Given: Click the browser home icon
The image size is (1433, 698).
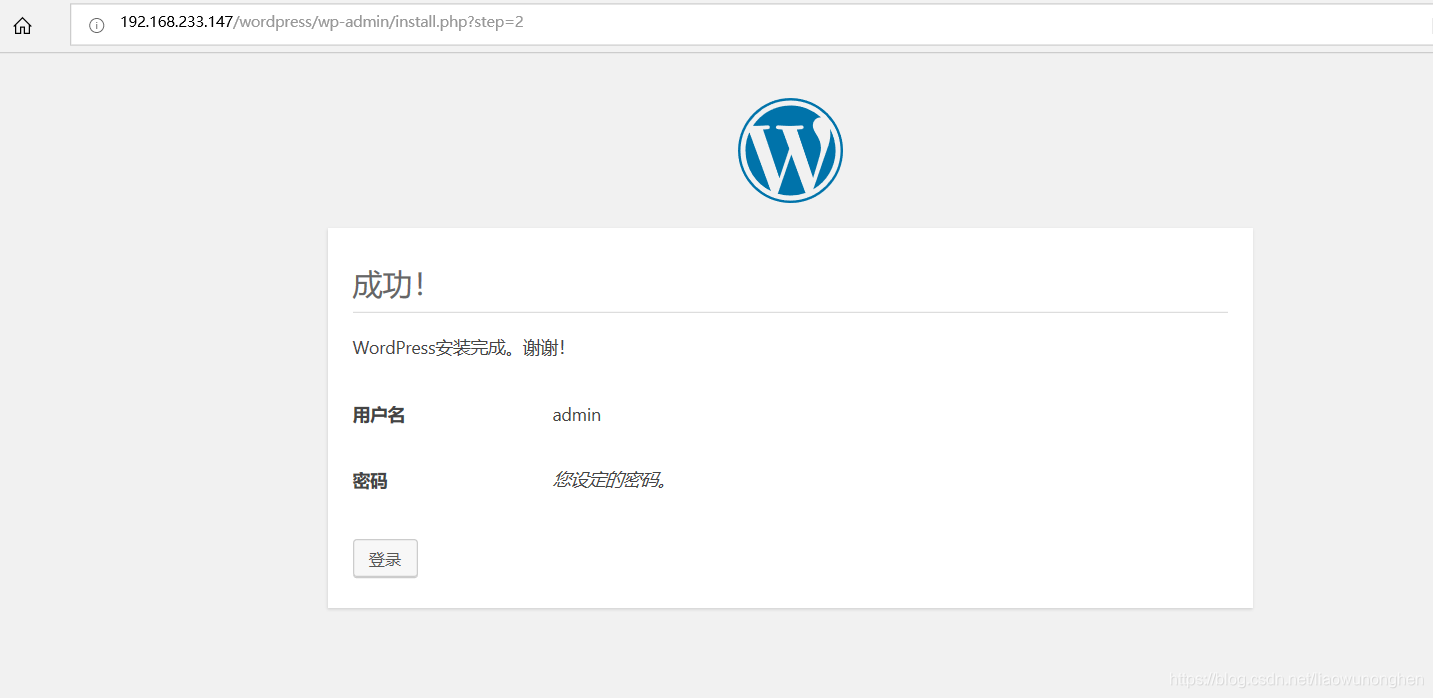Looking at the screenshot, I should coord(22,26).
